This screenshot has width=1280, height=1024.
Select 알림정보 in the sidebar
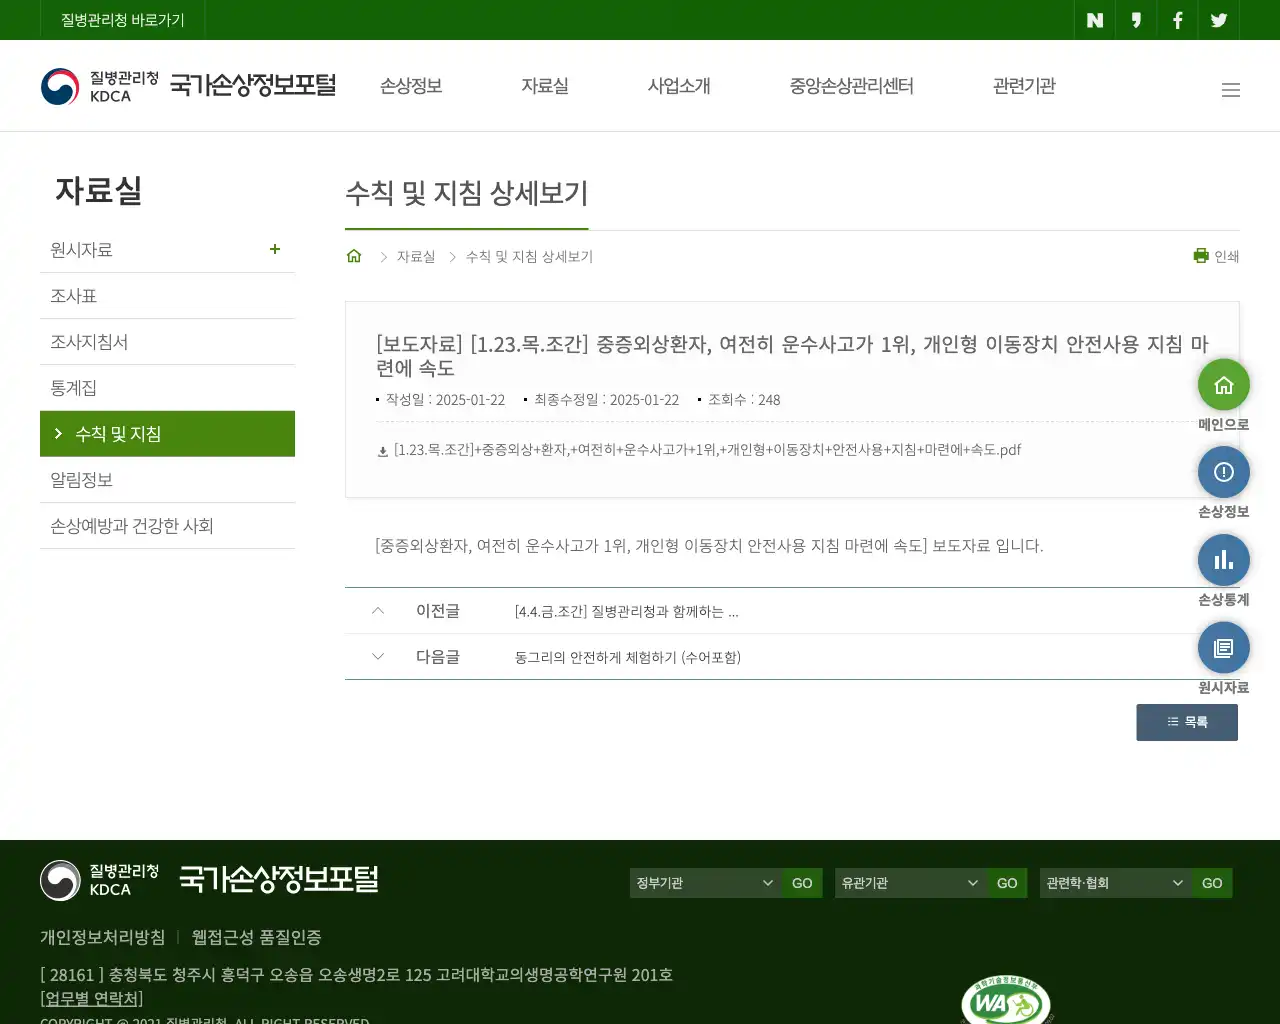(x=167, y=480)
